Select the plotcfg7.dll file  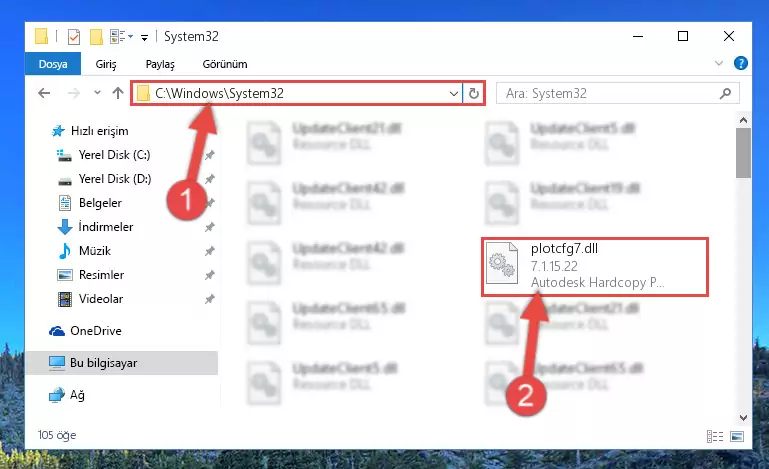click(595, 266)
